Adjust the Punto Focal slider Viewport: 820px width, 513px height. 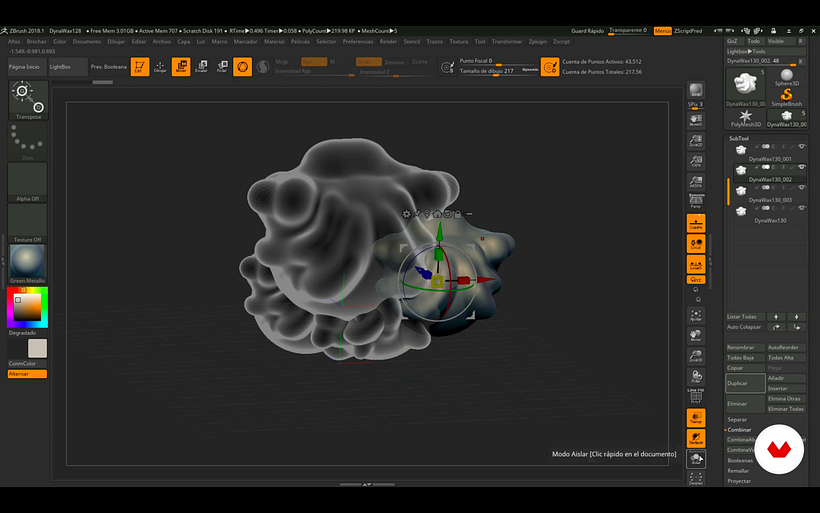pos(498,61)
